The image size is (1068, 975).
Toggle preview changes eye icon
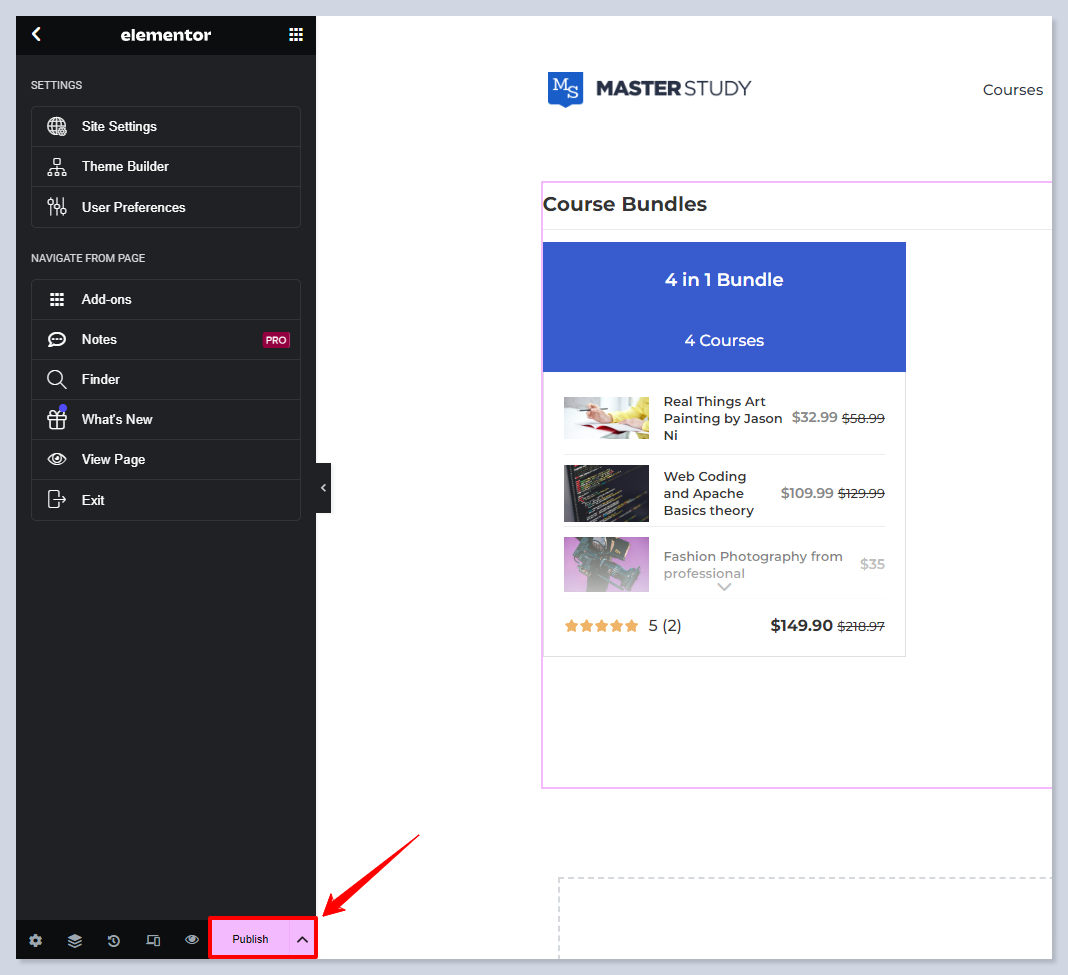192,940
